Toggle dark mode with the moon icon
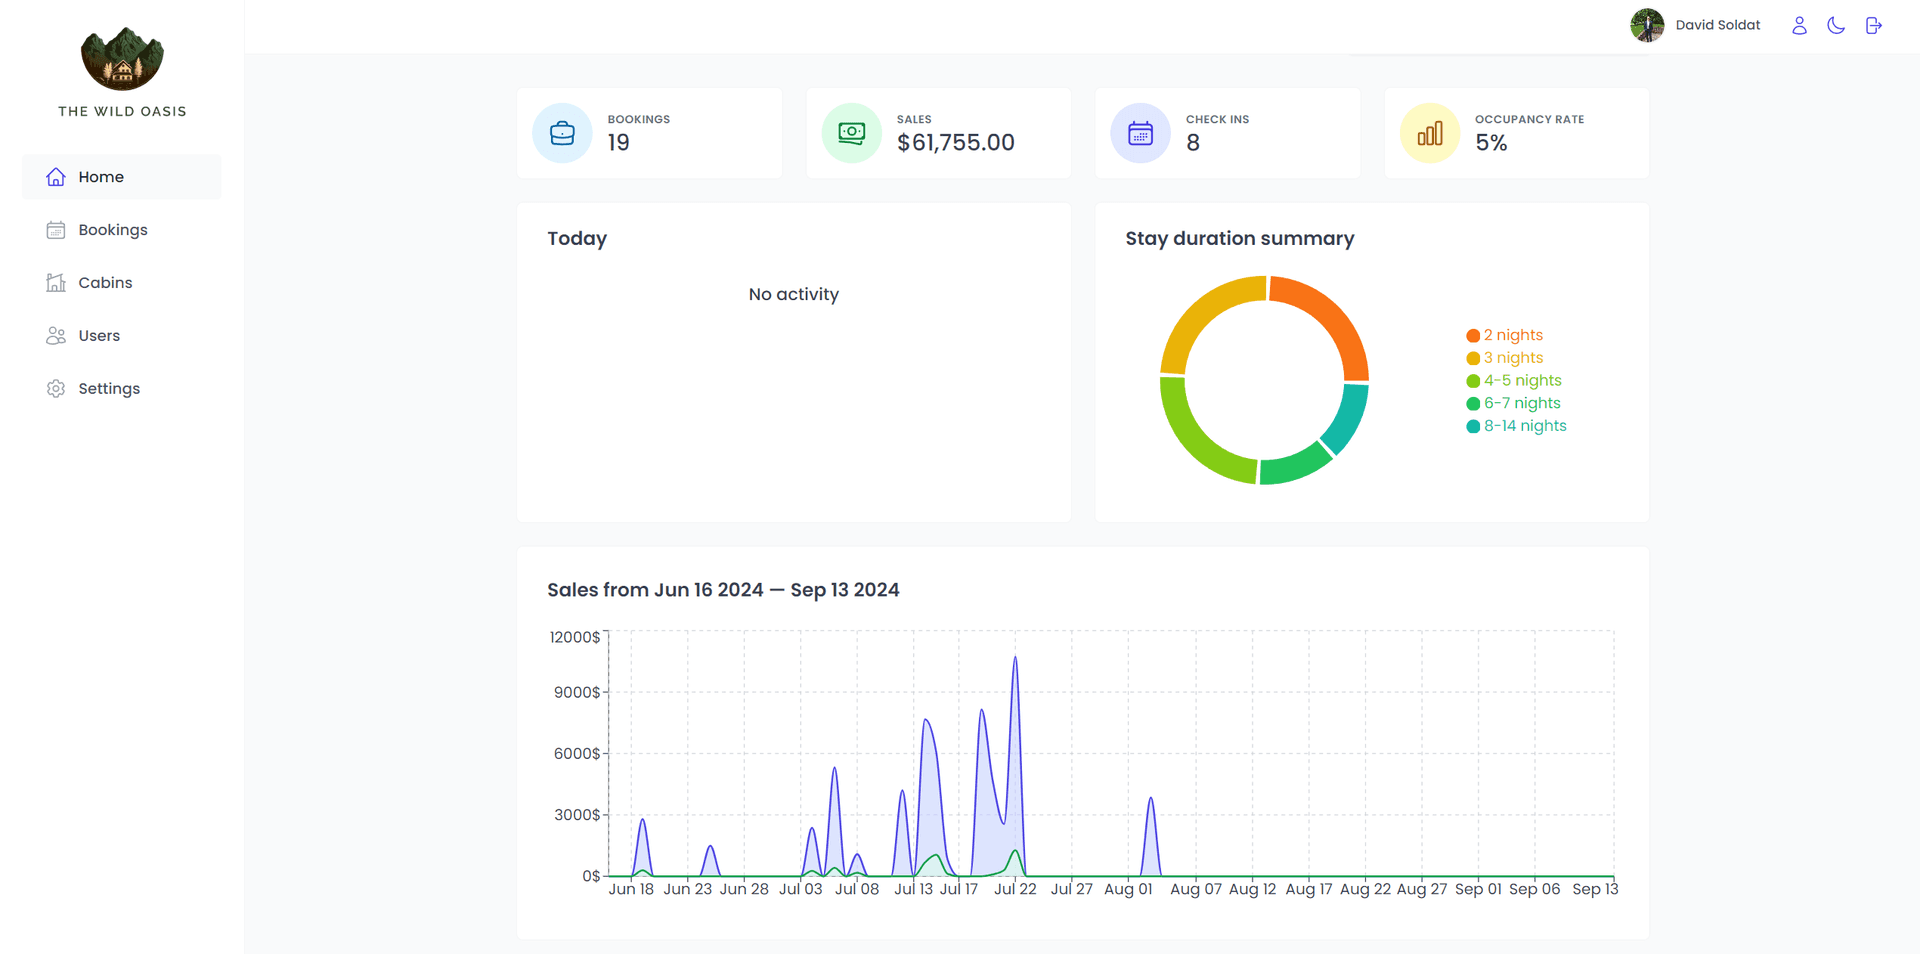The height and width of the screenshot is (954, 1920). [1836, 26]
